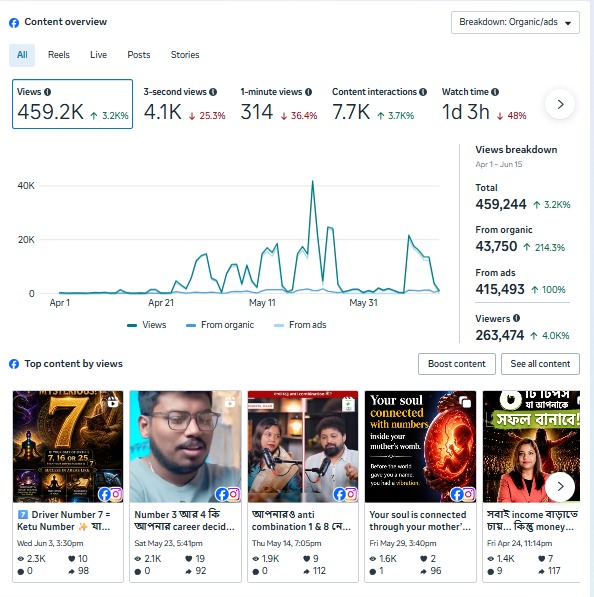Open the Number 3 and 4 career thumbnail
This screenshot has height=597, width=594.
click(x=185, y=447)
